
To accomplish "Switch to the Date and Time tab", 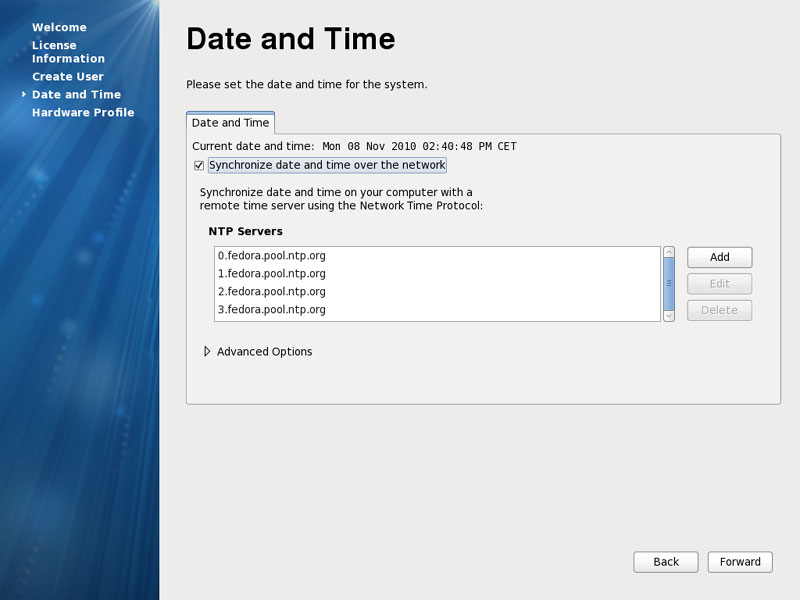I will (x=231, y=123).
